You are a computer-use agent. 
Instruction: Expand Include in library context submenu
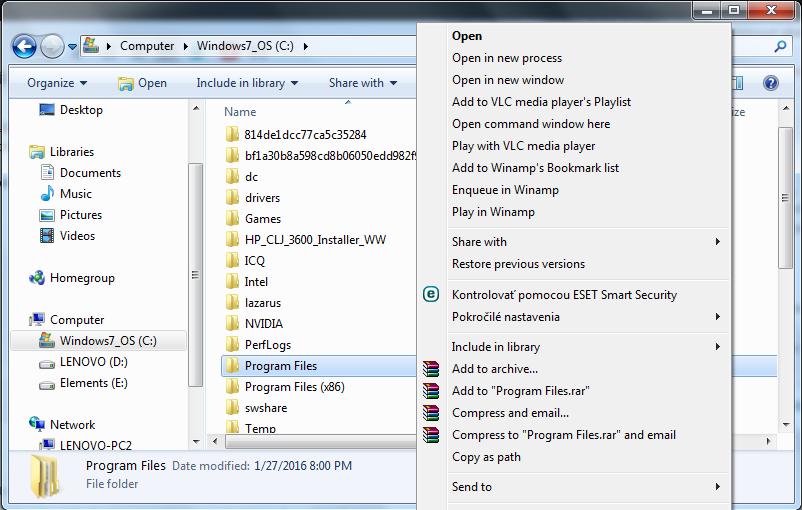718,346
